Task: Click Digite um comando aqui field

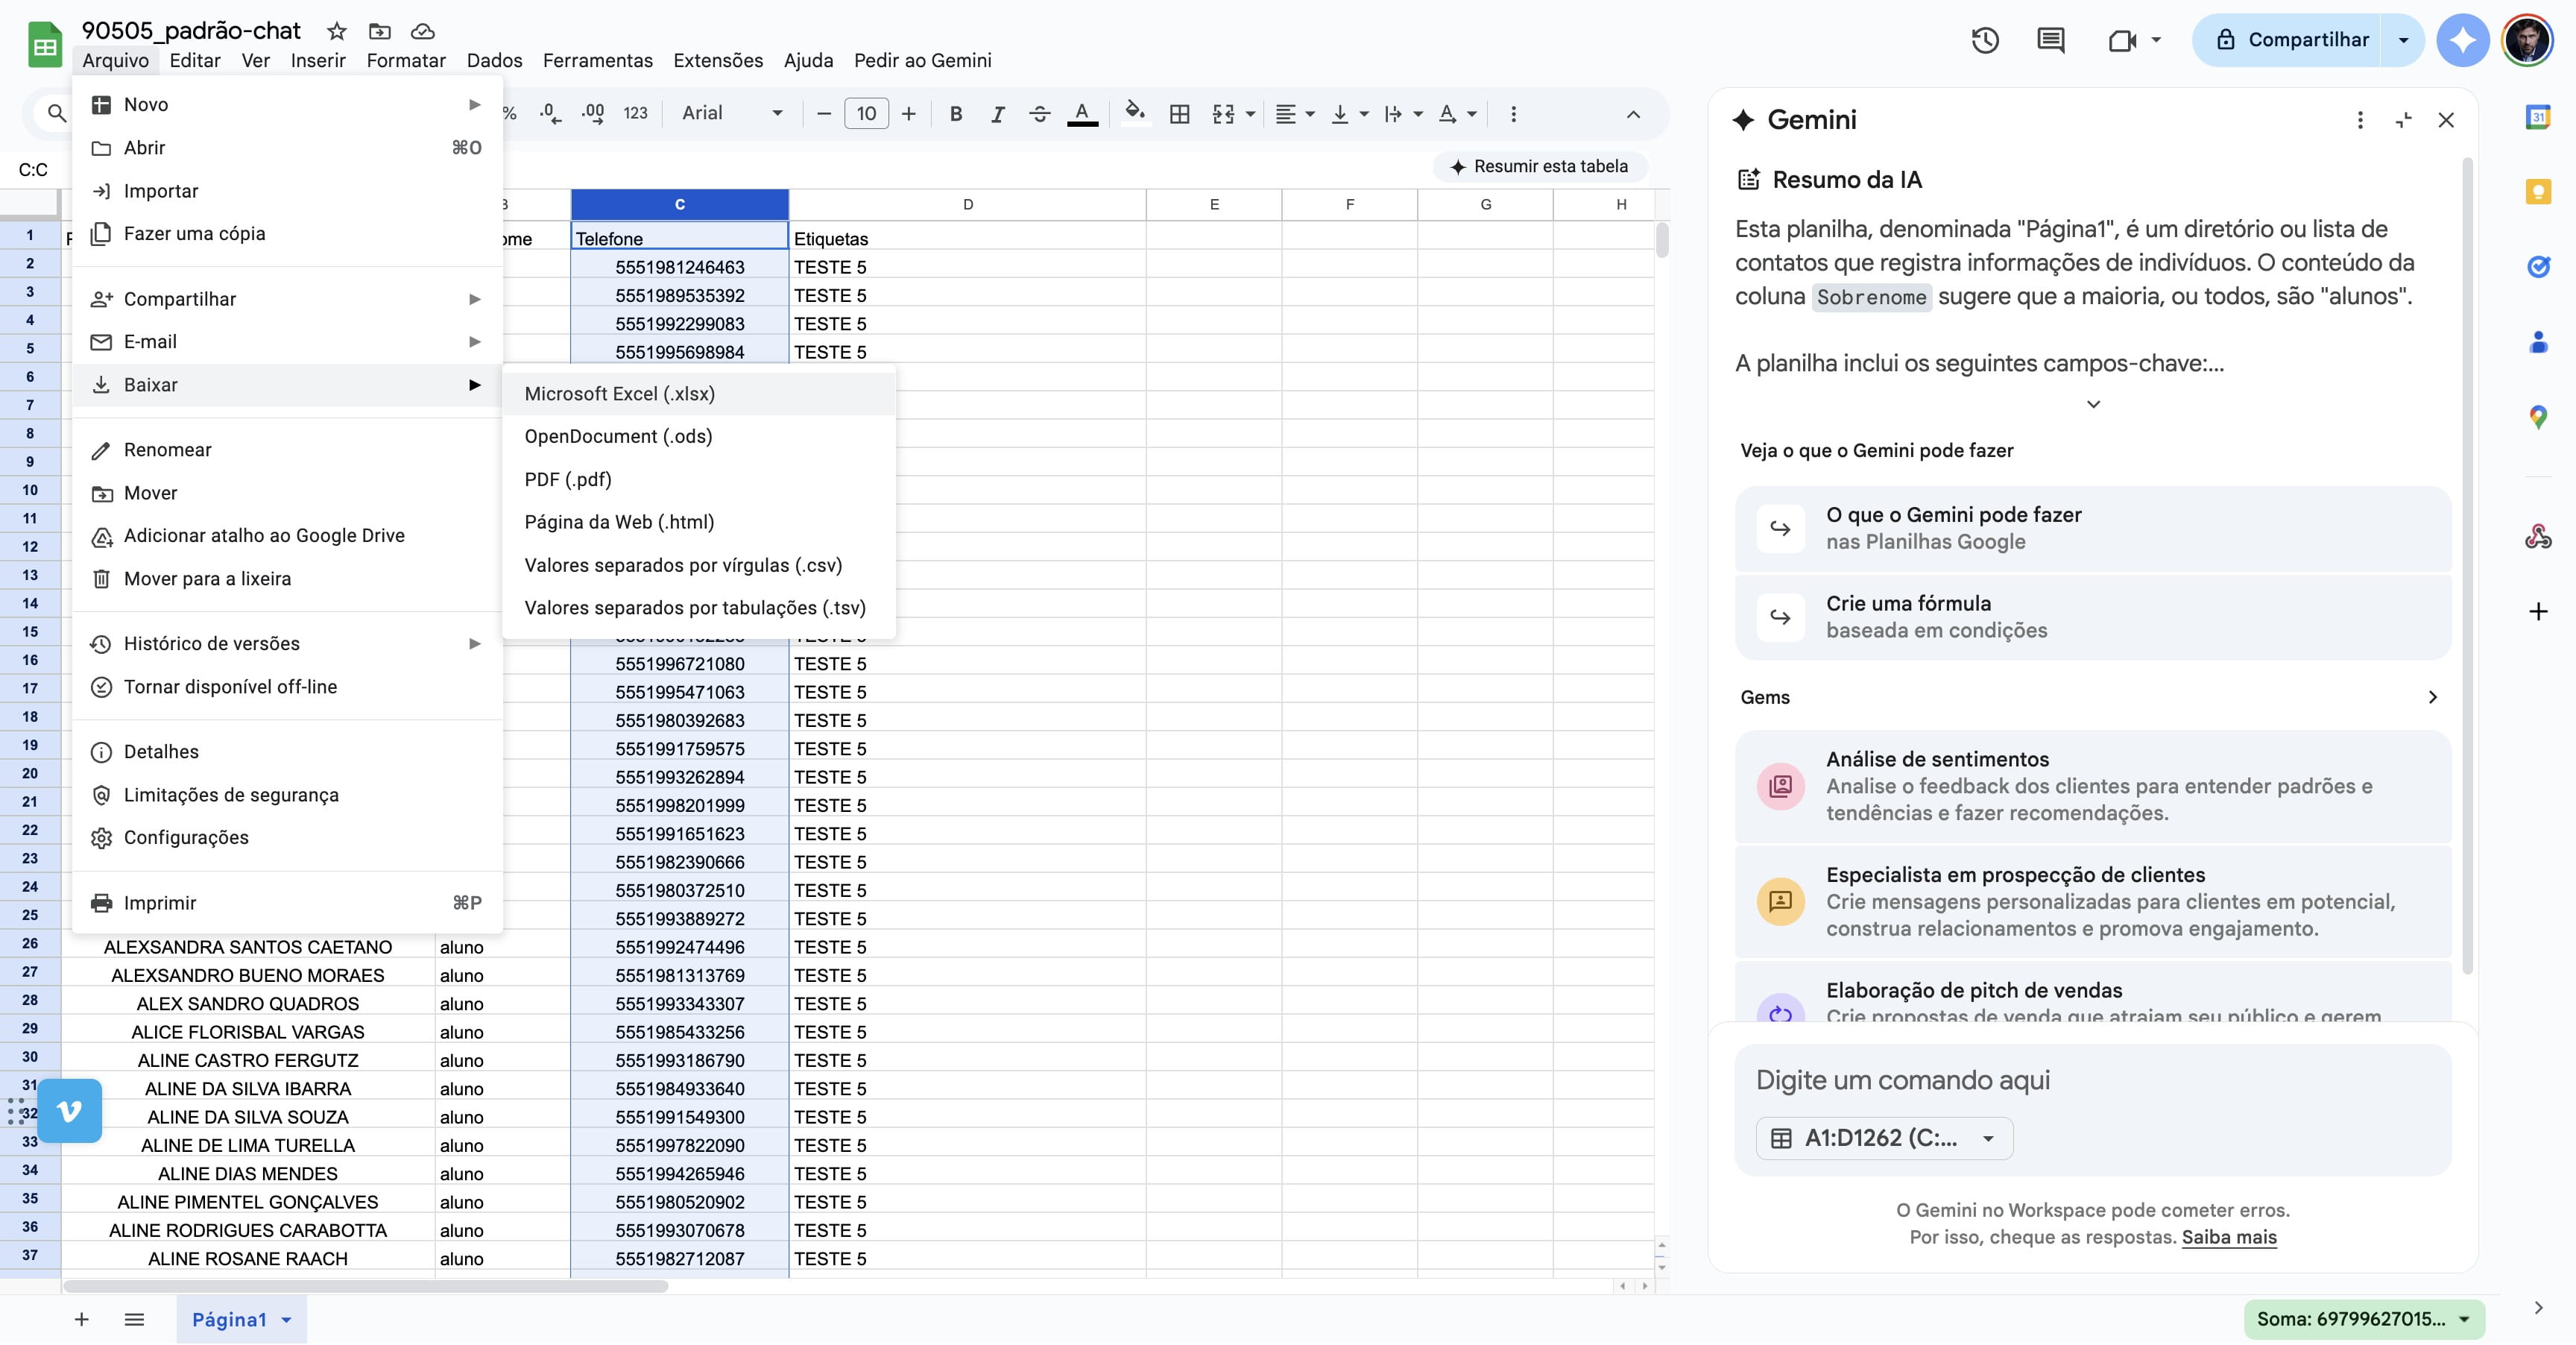Action: pyautogui.click(x=2093, y=1080)
